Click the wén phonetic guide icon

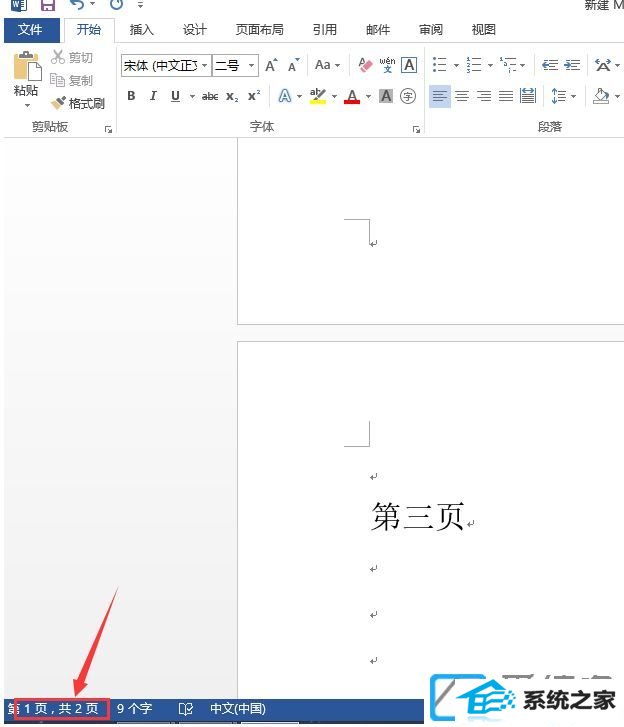pos(387,65)
